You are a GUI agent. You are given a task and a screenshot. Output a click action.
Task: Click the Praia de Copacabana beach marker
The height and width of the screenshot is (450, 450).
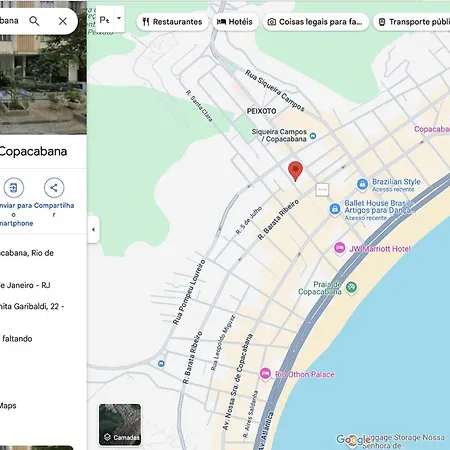click(351, 287)
